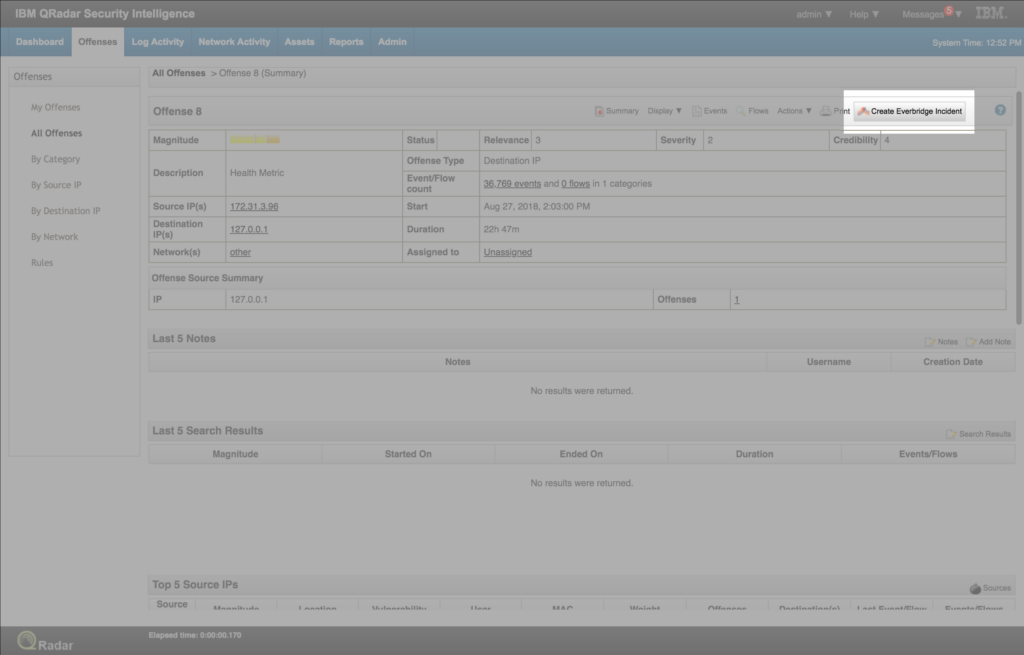Click the Source column header in Top 5 Source IPs
The height and width of the screenshot is (655, 1024).
pos(172,604)
